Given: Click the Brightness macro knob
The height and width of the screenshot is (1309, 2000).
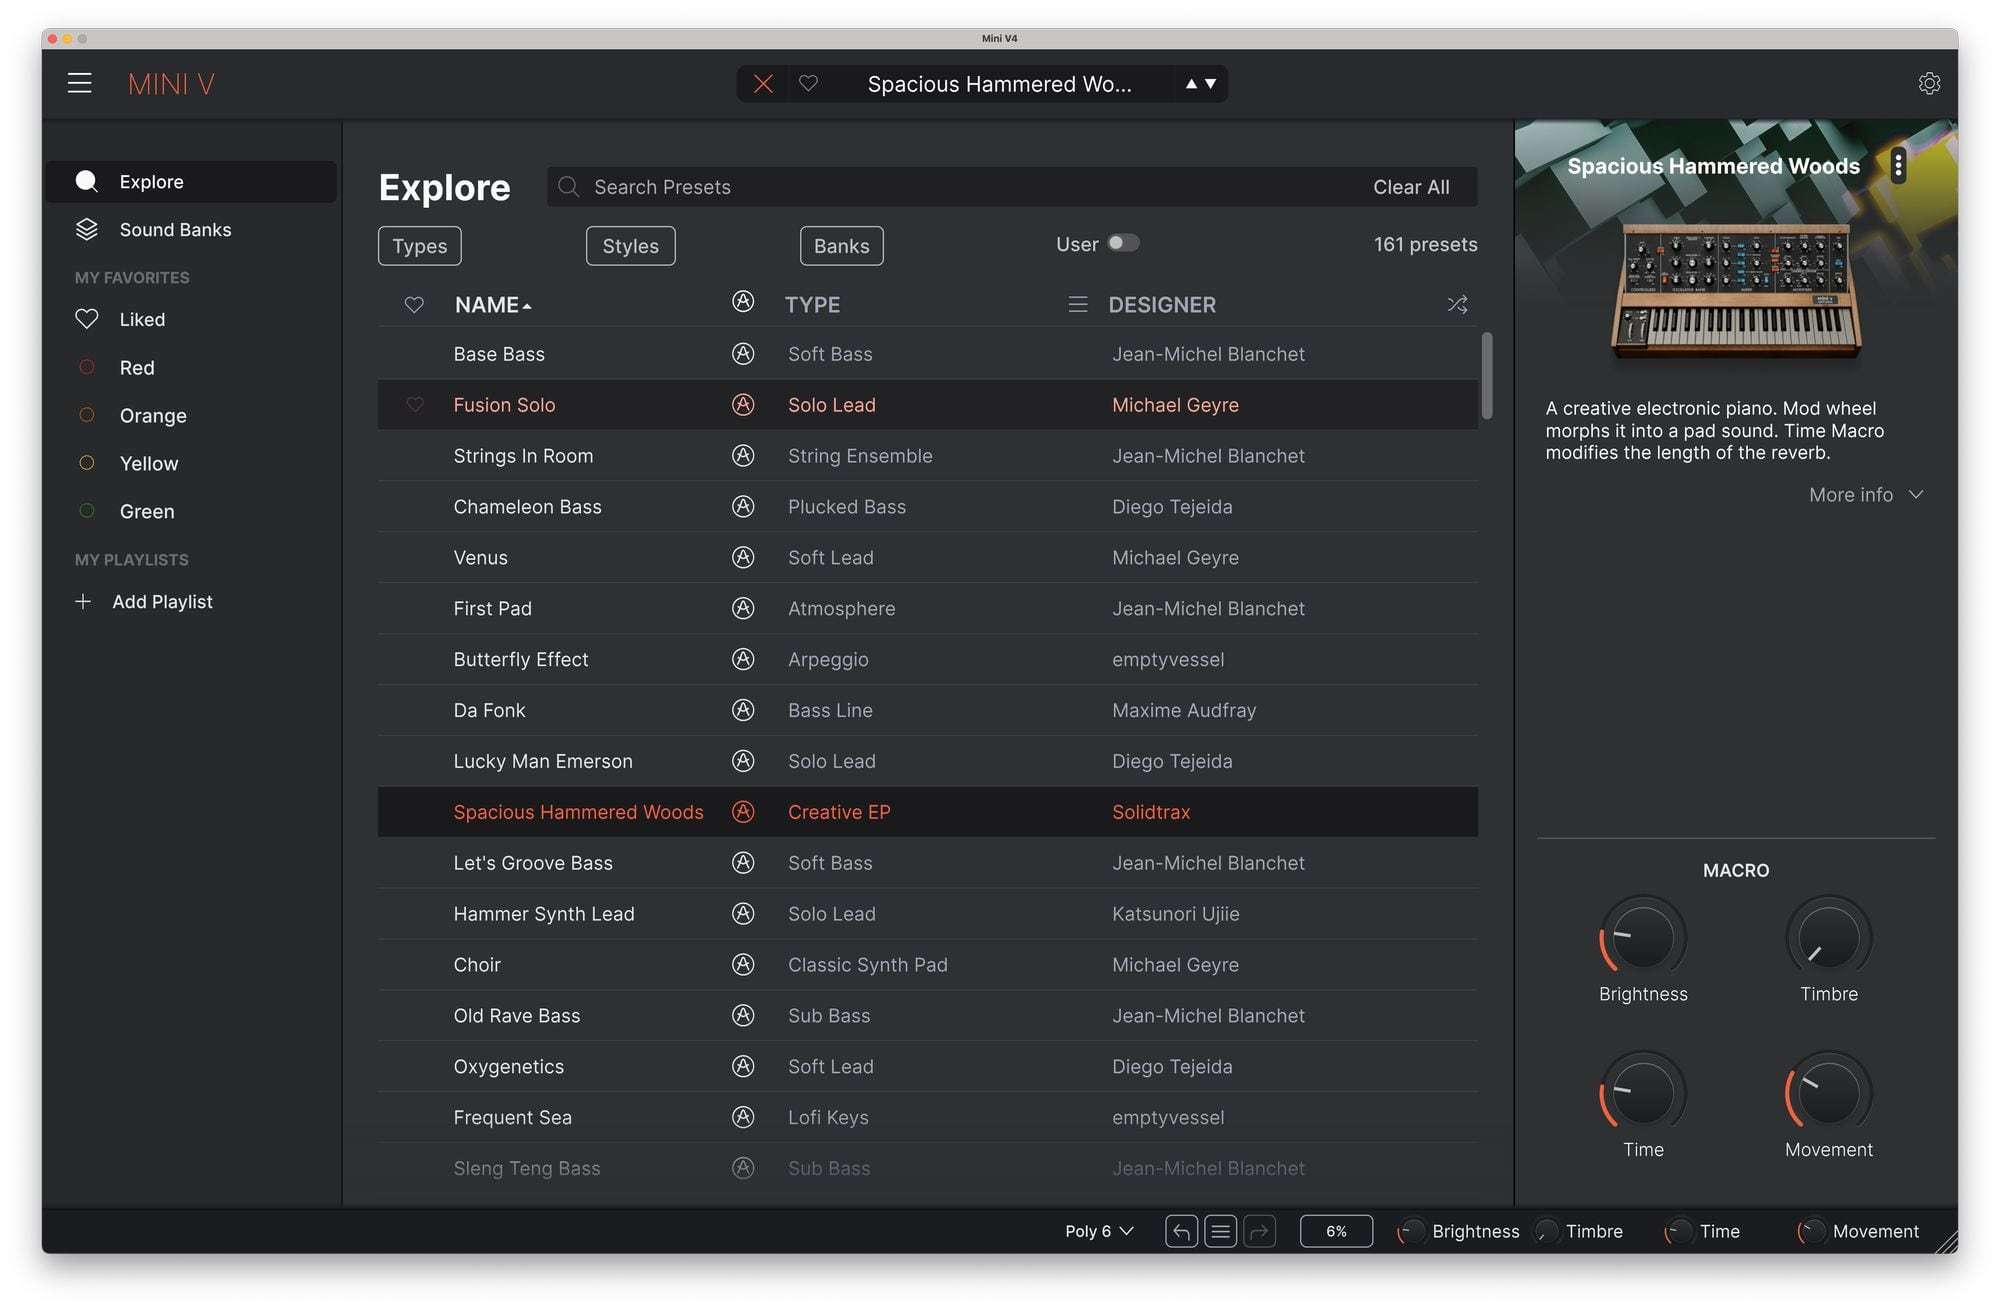Looking at the screenshot, I should point(1642,938).
